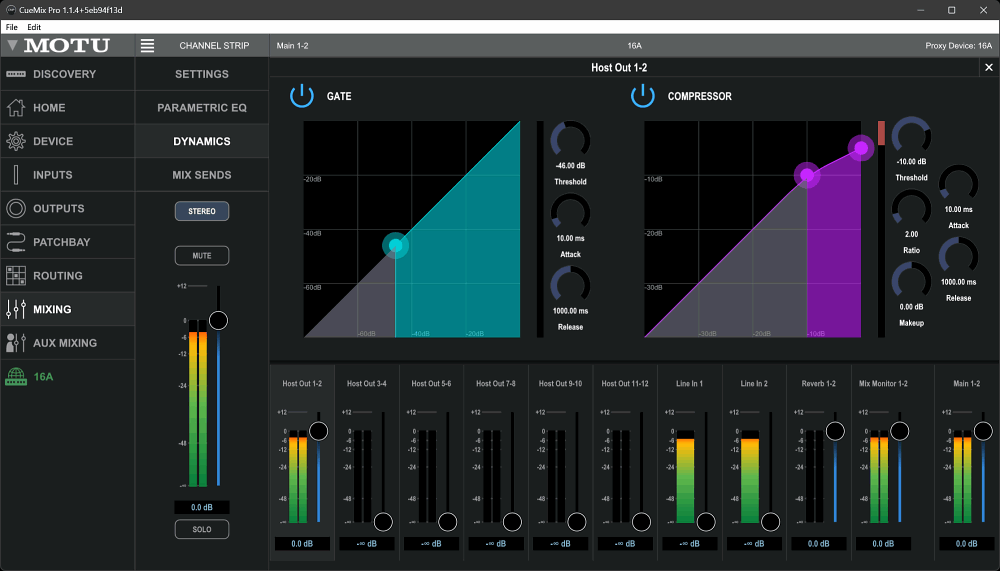Open Home via the house icon

16,108
